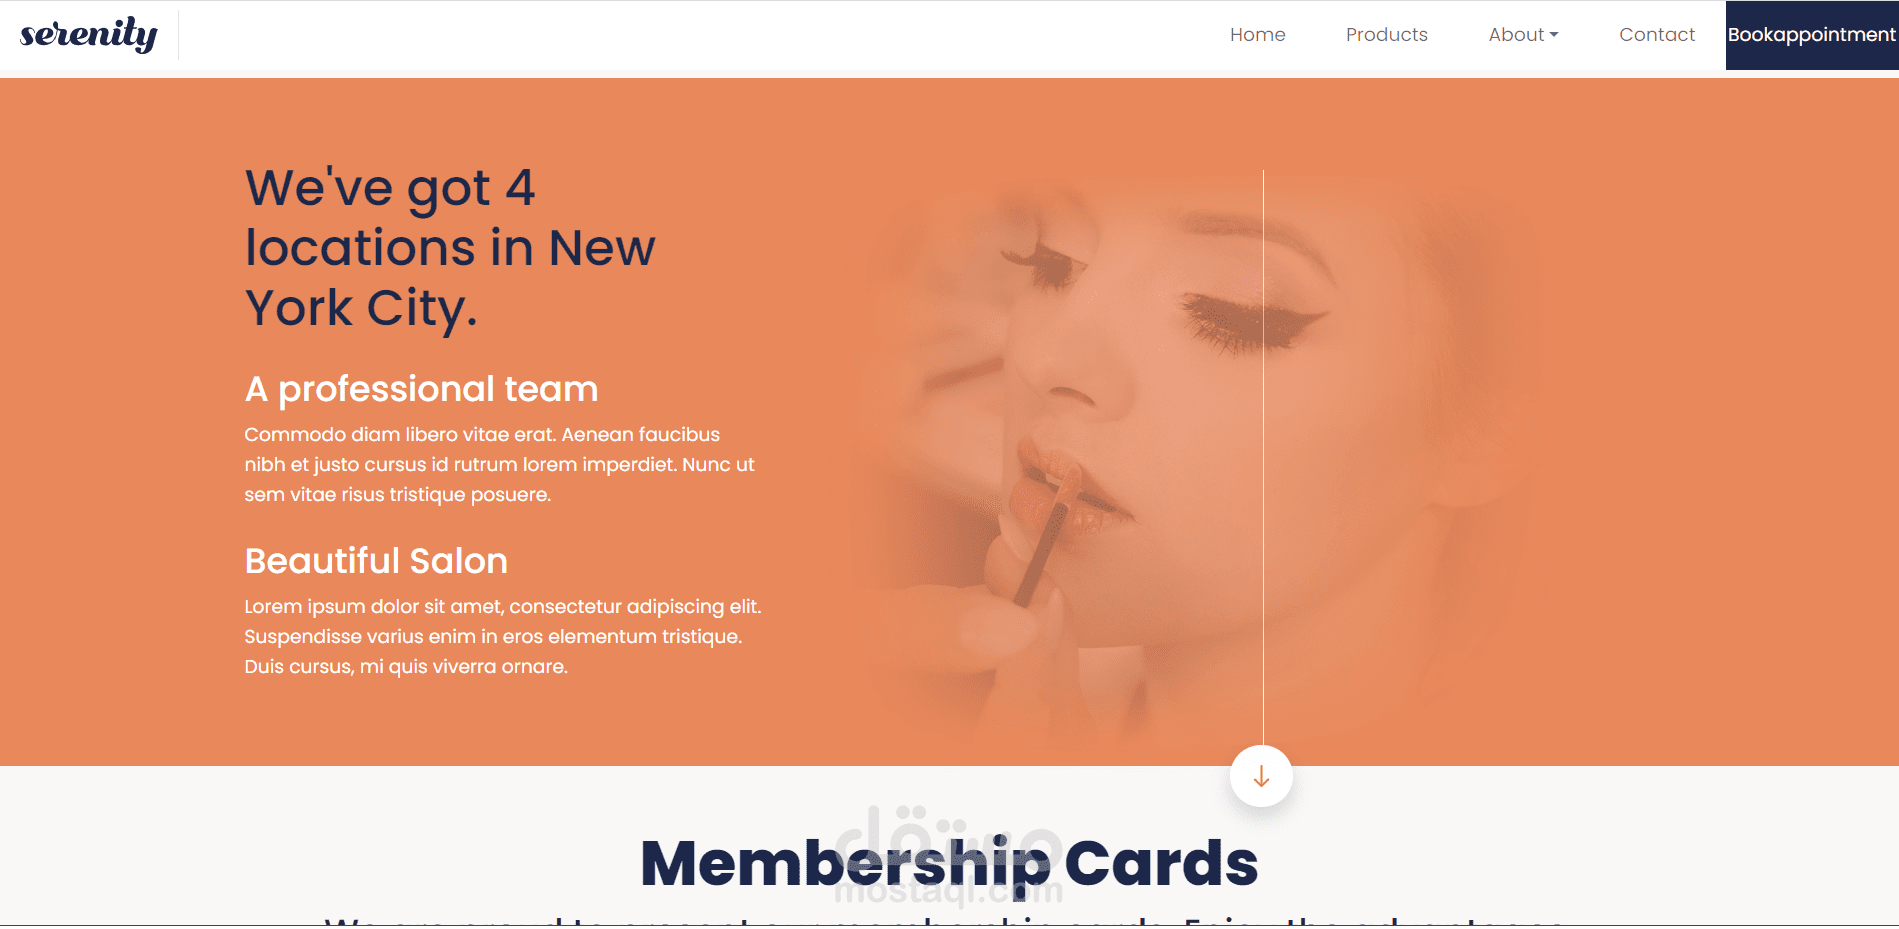Click the "Membership Cards" title
The width and height of the screenshot is (1899, 929).
coord(949,863)
